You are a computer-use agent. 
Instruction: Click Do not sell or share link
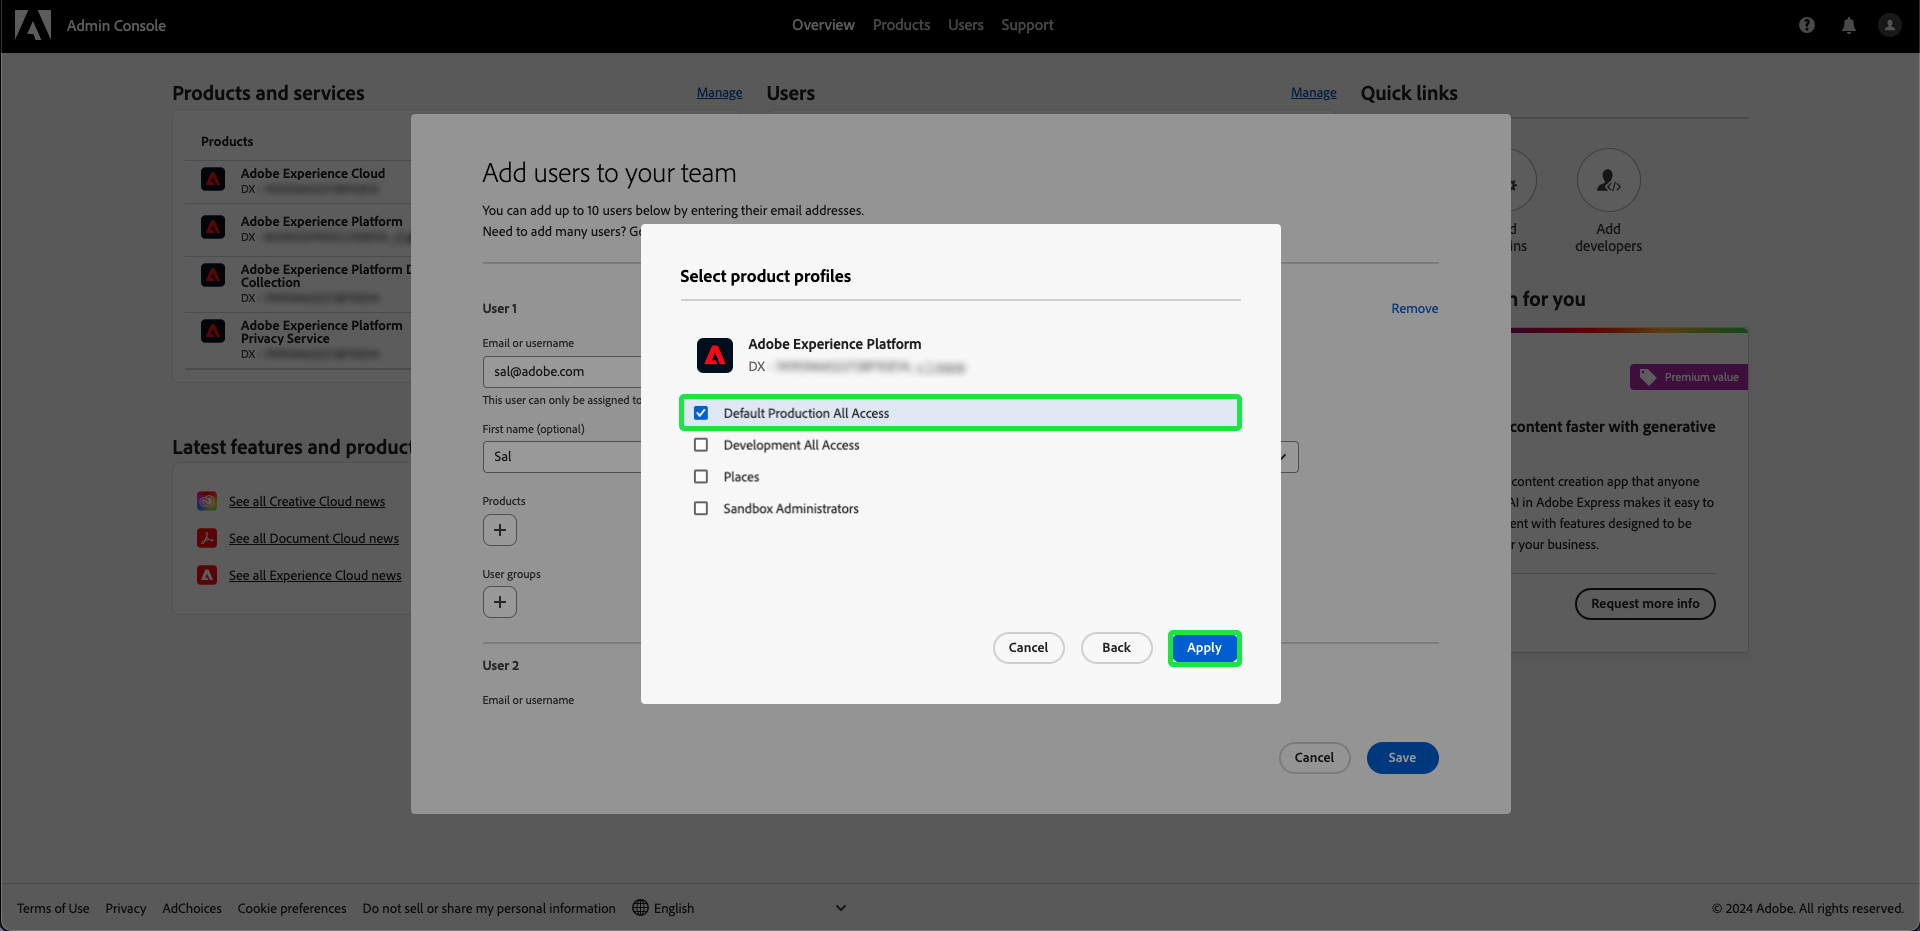pyautogui.click(x=489, y=908)
